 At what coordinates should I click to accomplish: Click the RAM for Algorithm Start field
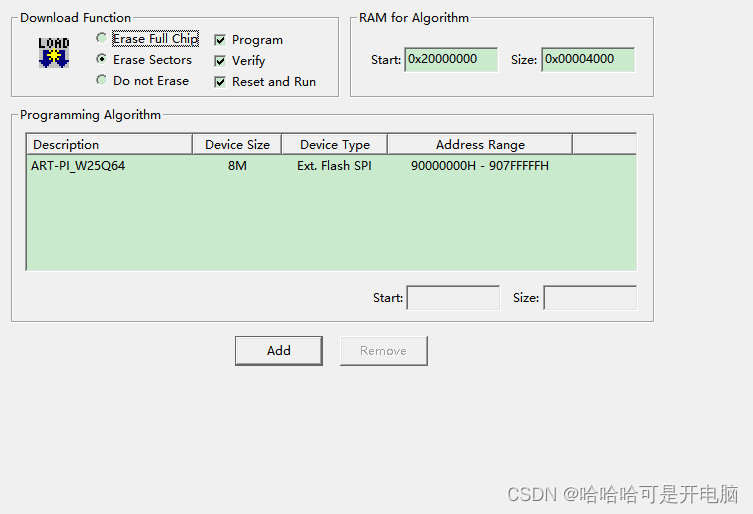click(x=451, y=60)
